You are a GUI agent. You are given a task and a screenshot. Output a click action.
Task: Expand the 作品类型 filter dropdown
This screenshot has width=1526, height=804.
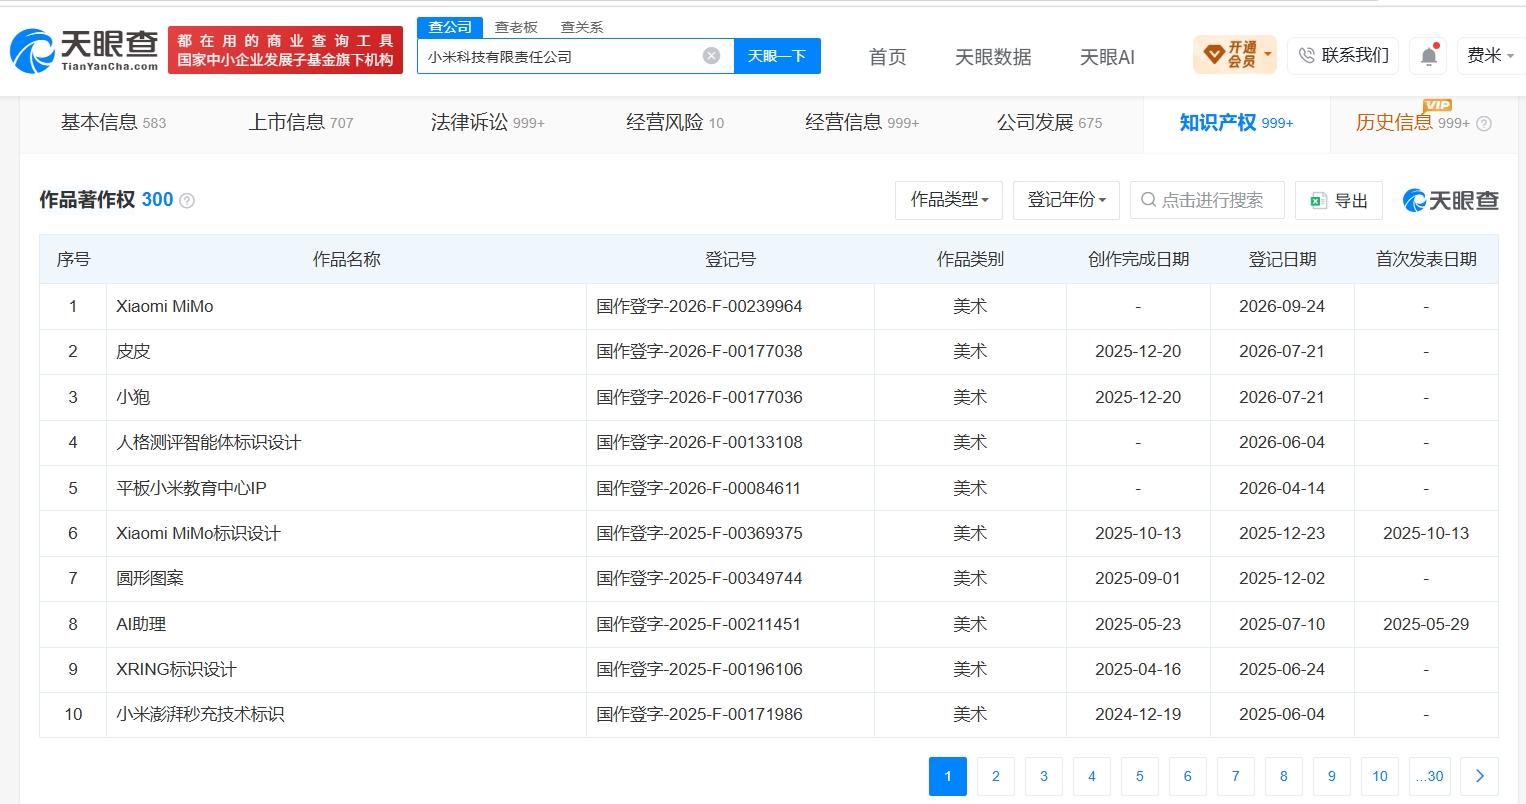[949, 200]
